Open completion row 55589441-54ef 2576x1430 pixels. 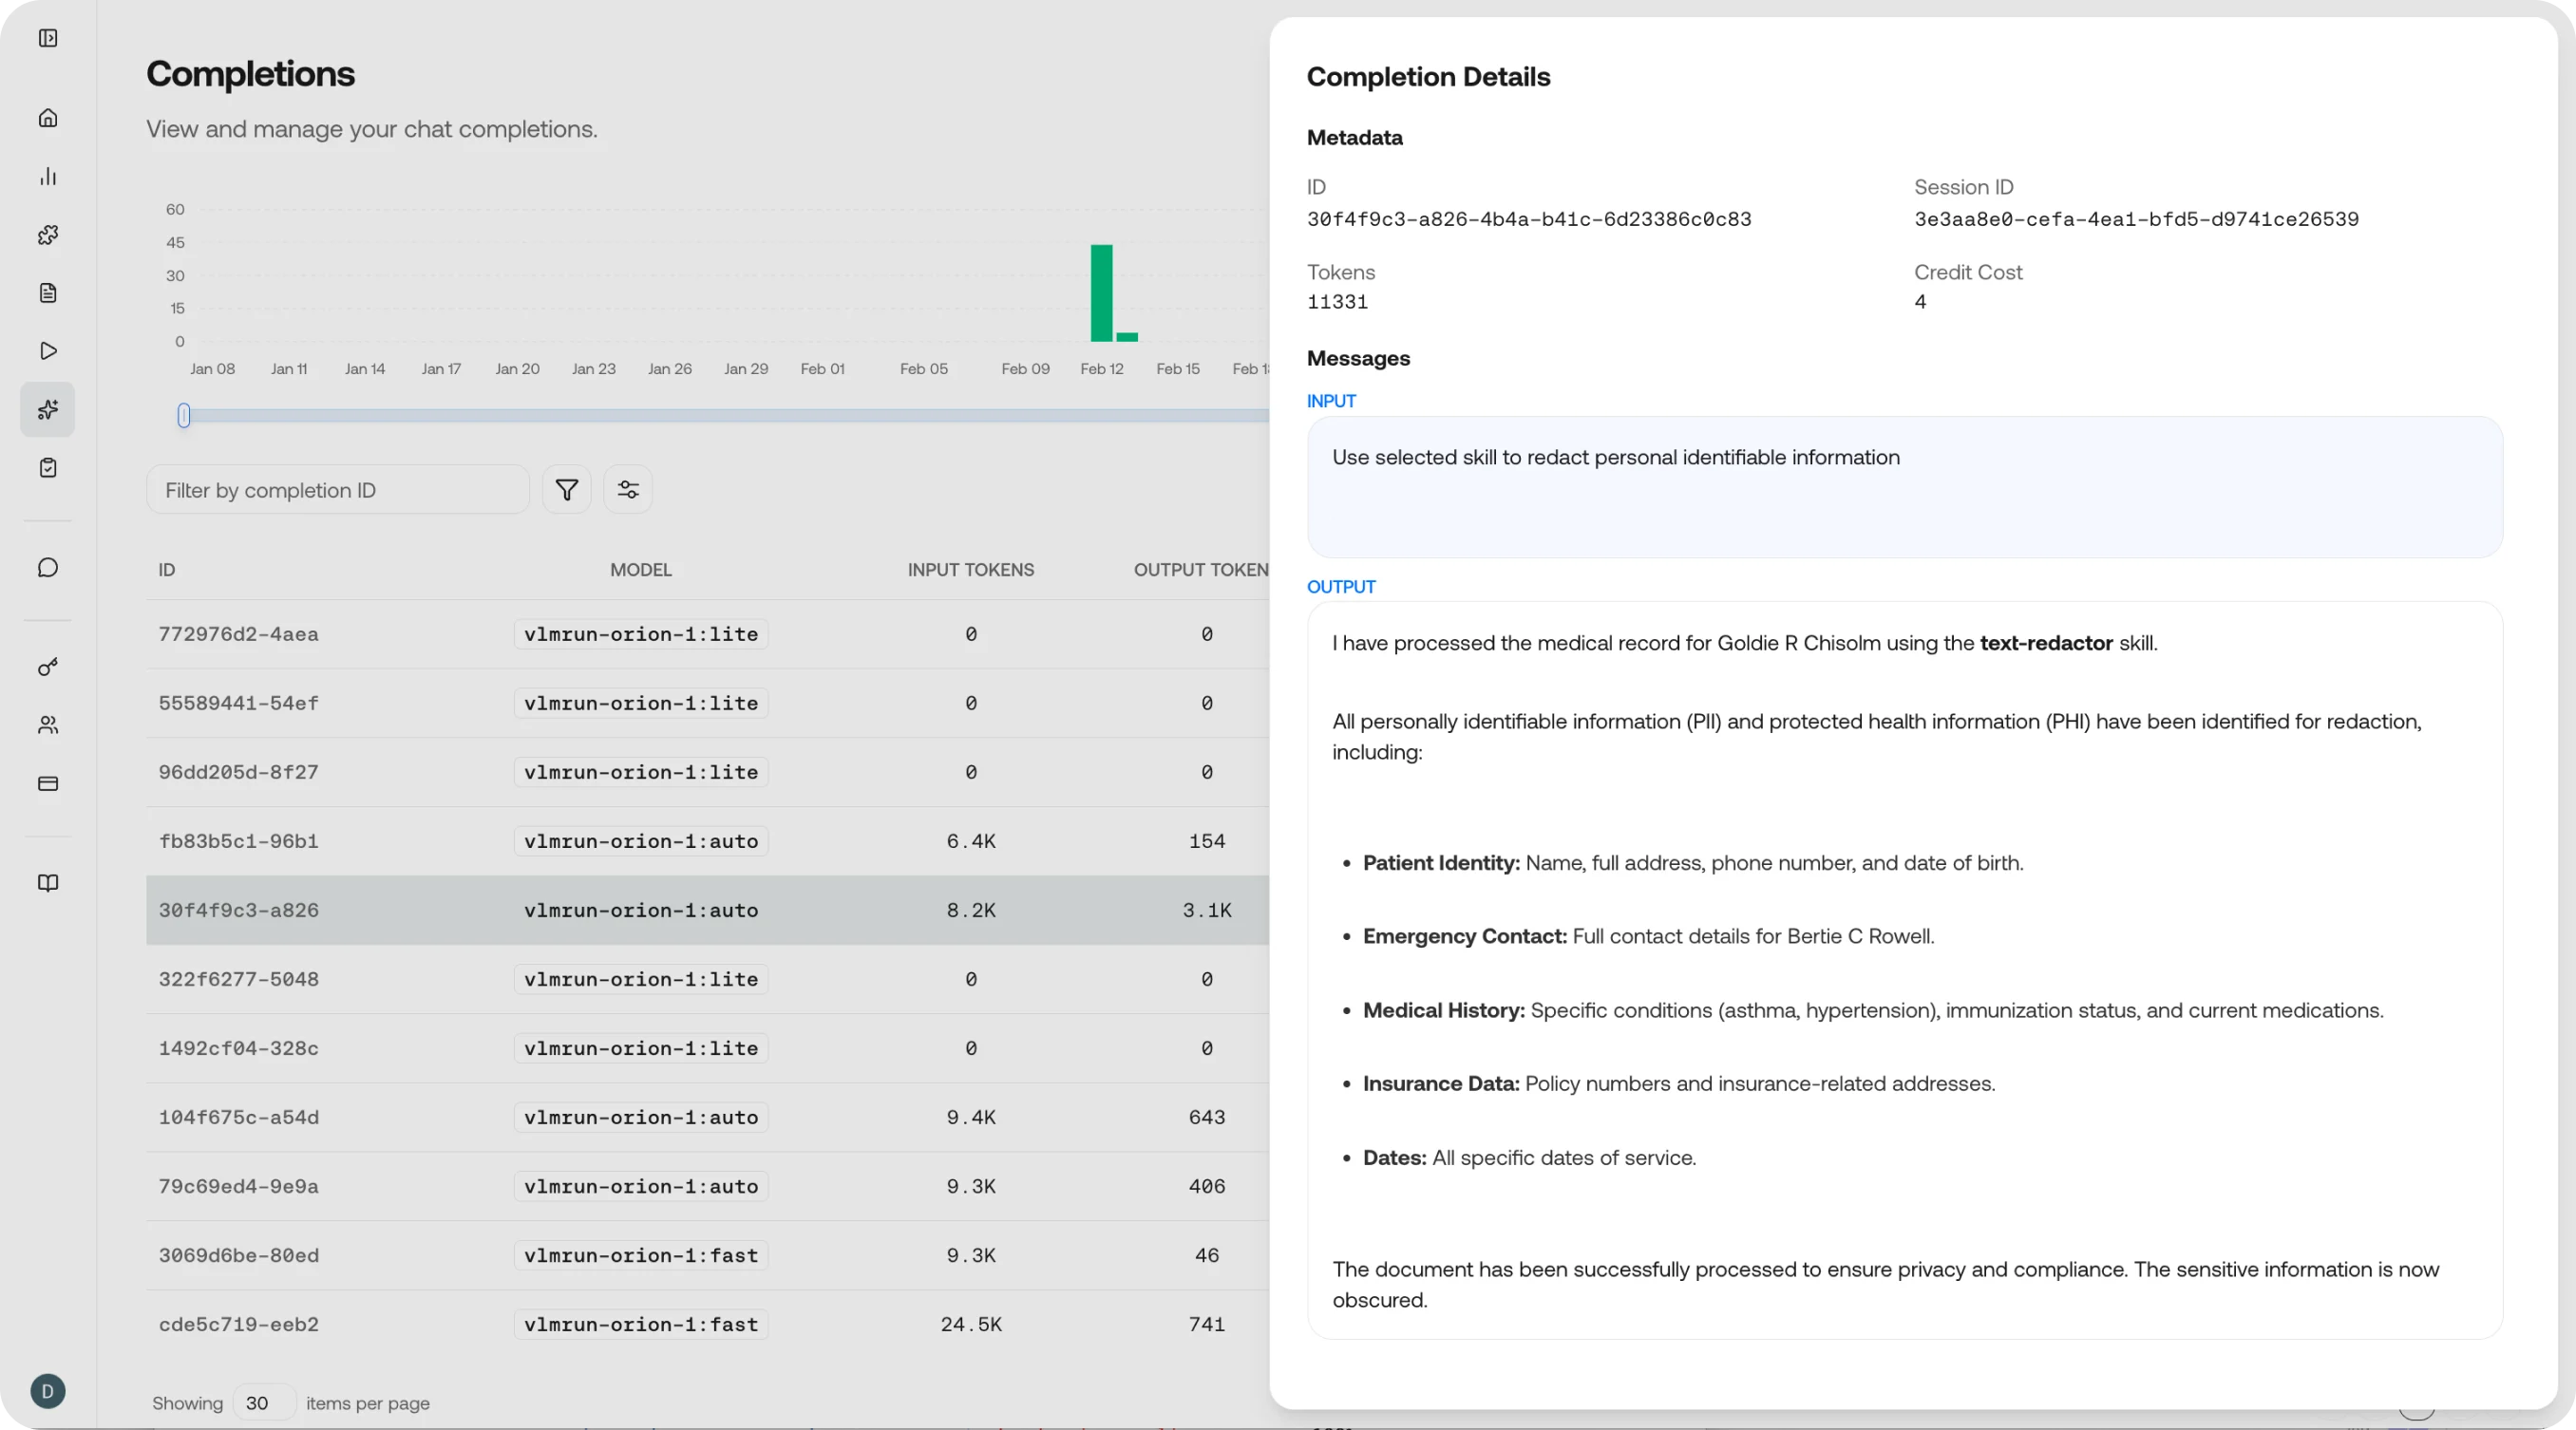click(x=708, y=703)
